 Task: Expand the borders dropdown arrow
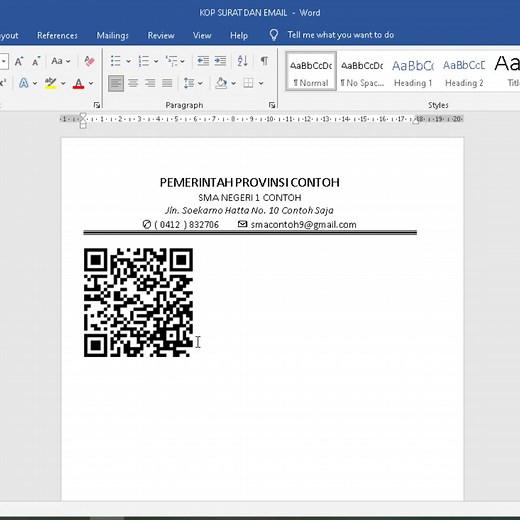(261, 83)
